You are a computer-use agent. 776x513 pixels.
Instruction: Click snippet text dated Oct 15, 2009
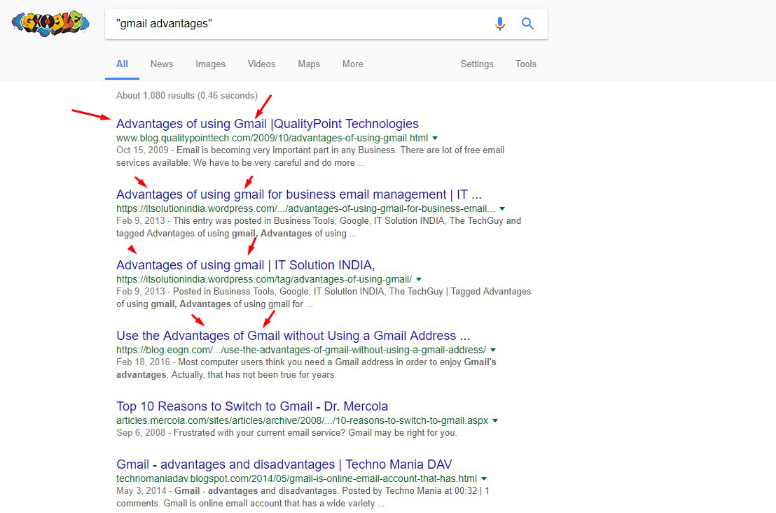[x=310, y=156]
